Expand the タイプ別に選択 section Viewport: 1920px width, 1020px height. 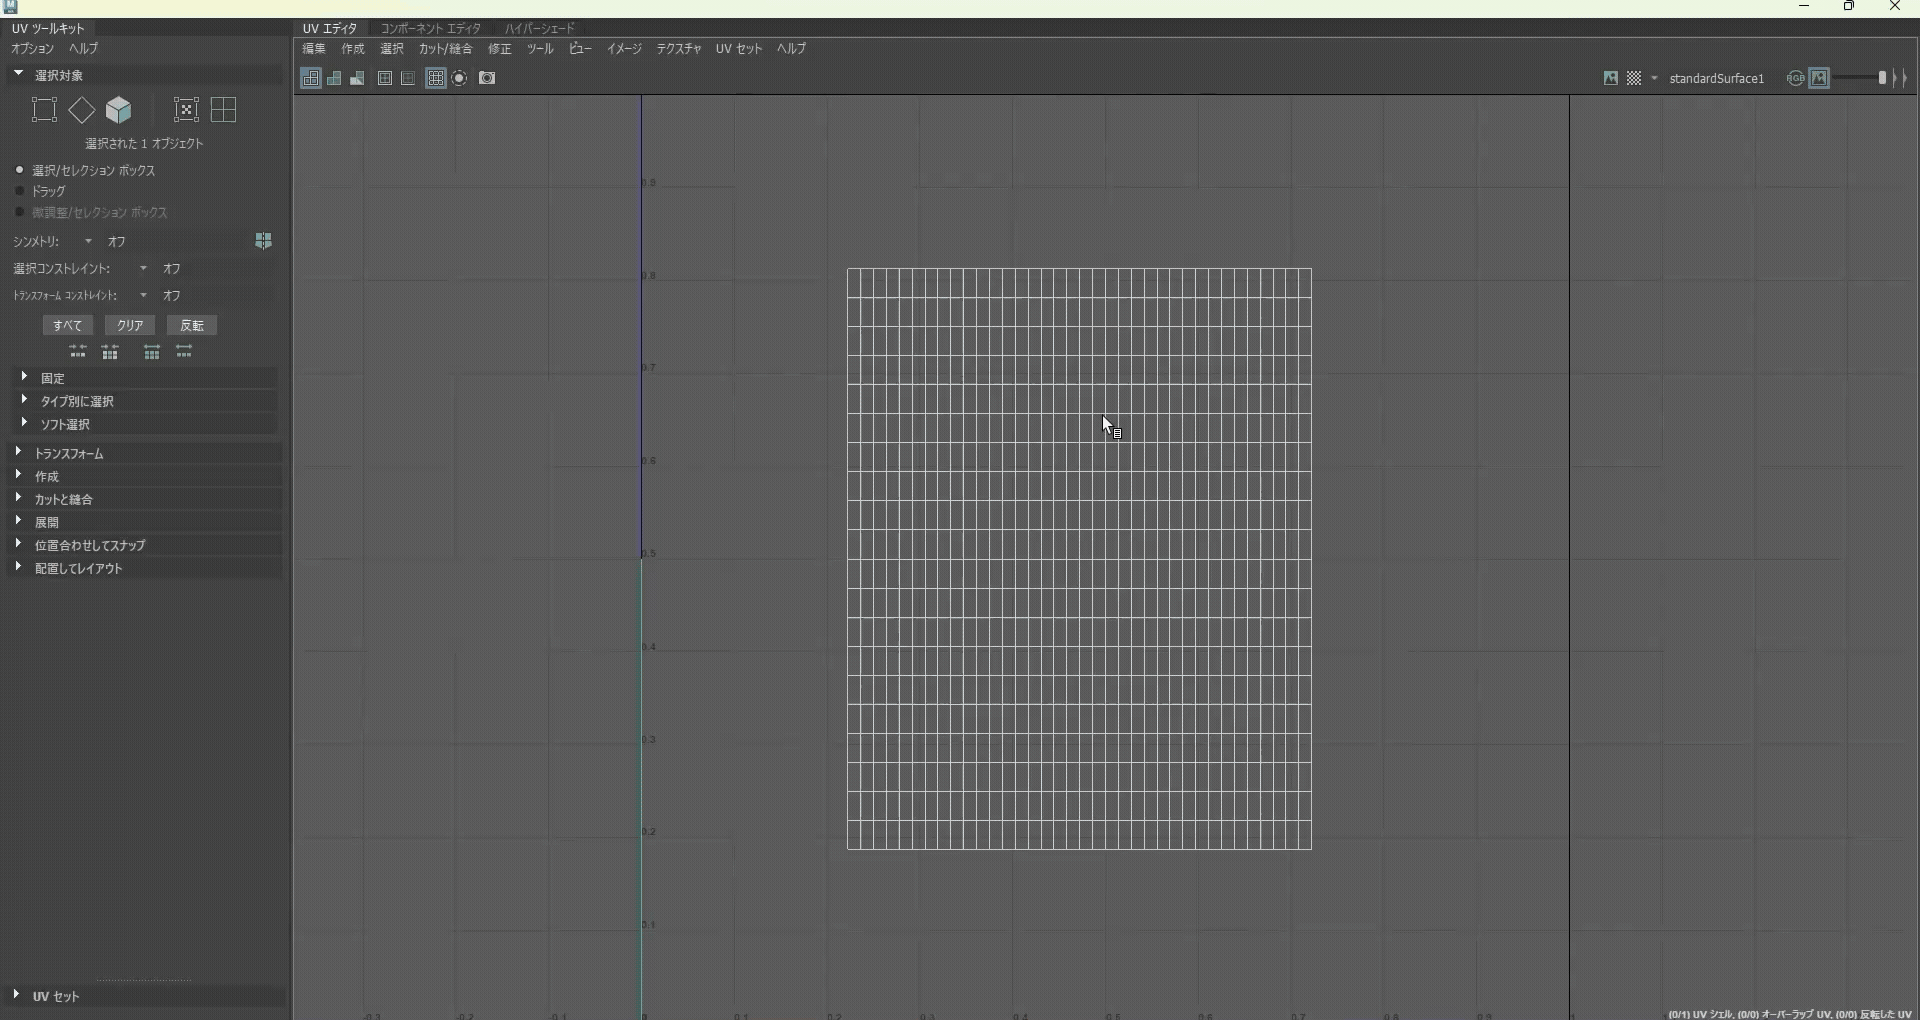tap(145, 401)
